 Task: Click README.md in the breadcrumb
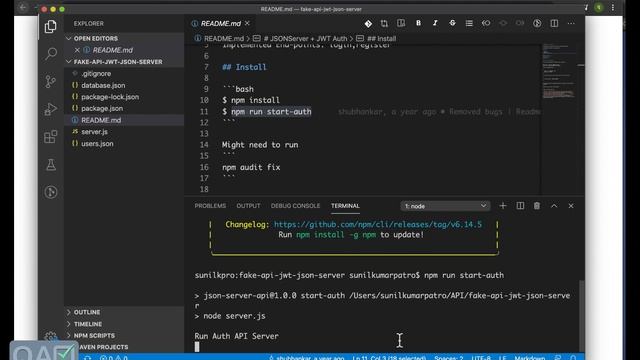[x=224, y=38]
